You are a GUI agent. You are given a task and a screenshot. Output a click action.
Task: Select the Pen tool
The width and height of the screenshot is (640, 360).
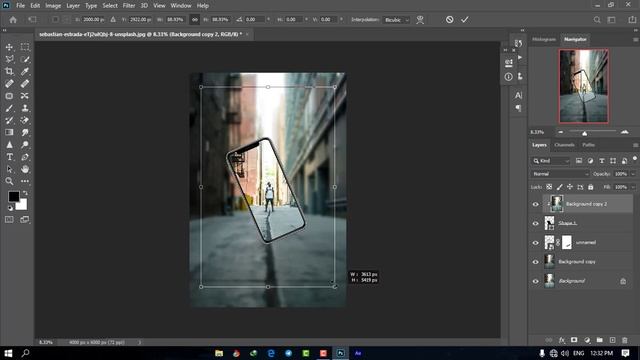point(25,157)
